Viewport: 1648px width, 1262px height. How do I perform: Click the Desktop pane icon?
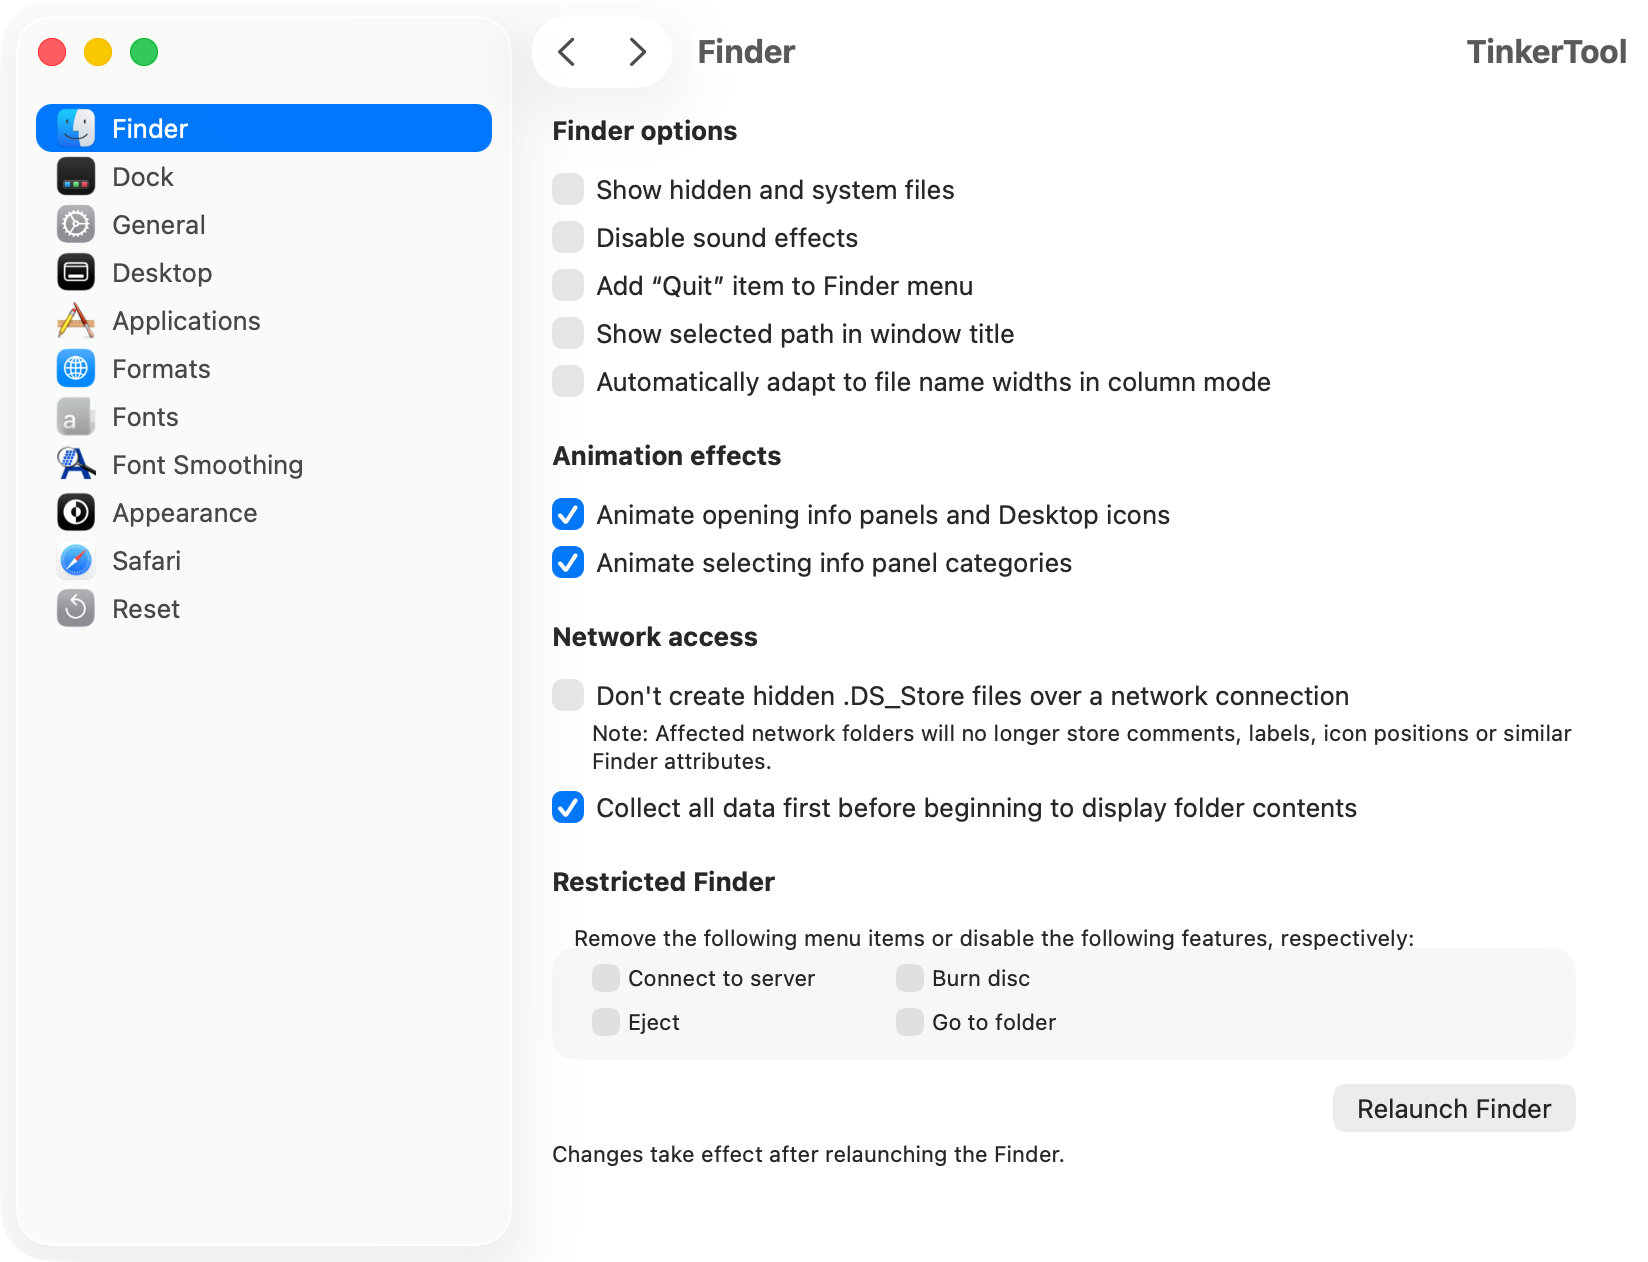(75, 272)
